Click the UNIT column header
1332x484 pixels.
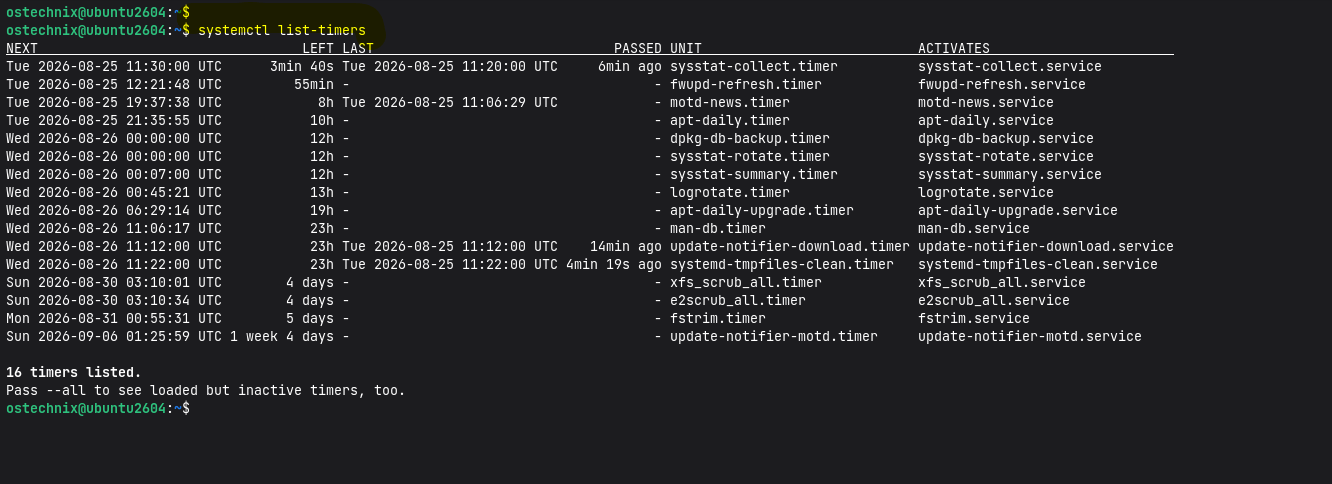(x=686, y=48)
